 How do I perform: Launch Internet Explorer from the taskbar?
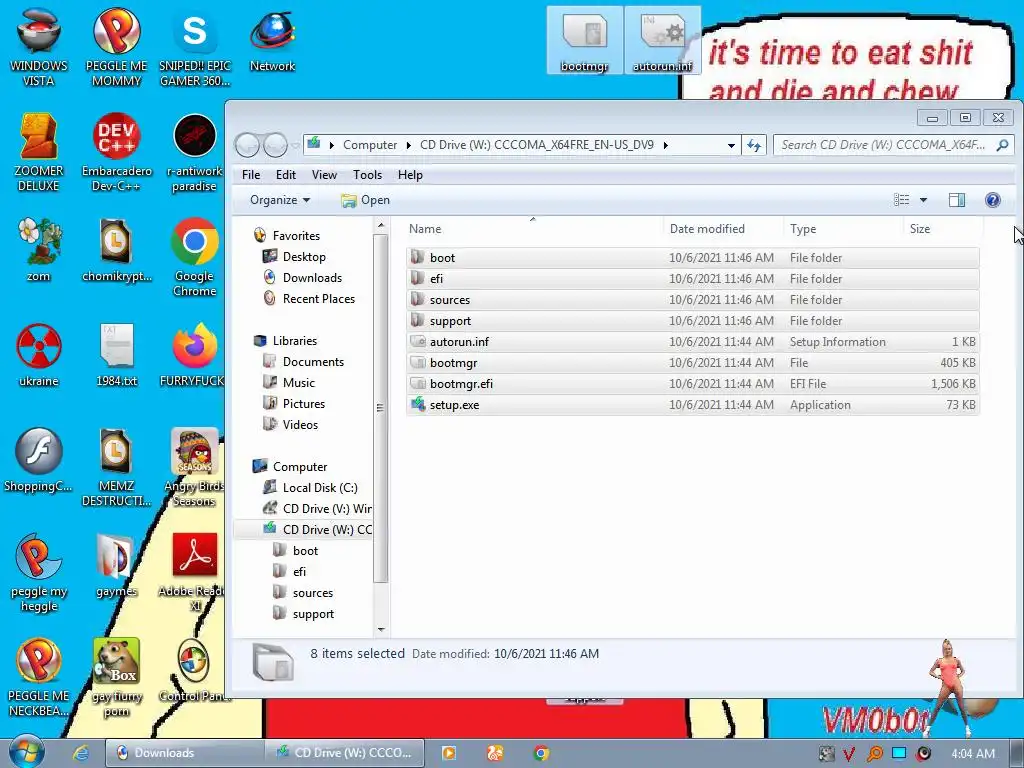pos(81,753)
